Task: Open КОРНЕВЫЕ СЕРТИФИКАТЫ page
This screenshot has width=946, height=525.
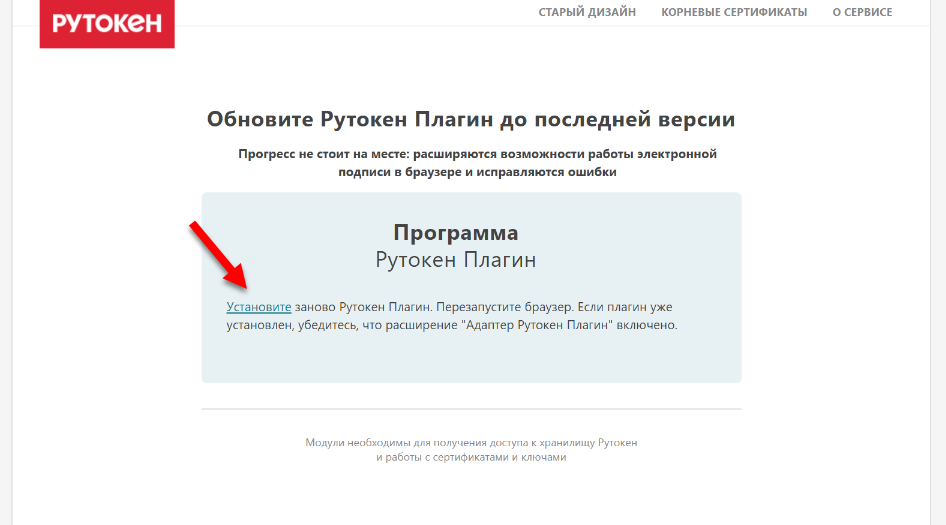Action: (x=734, y=12)
